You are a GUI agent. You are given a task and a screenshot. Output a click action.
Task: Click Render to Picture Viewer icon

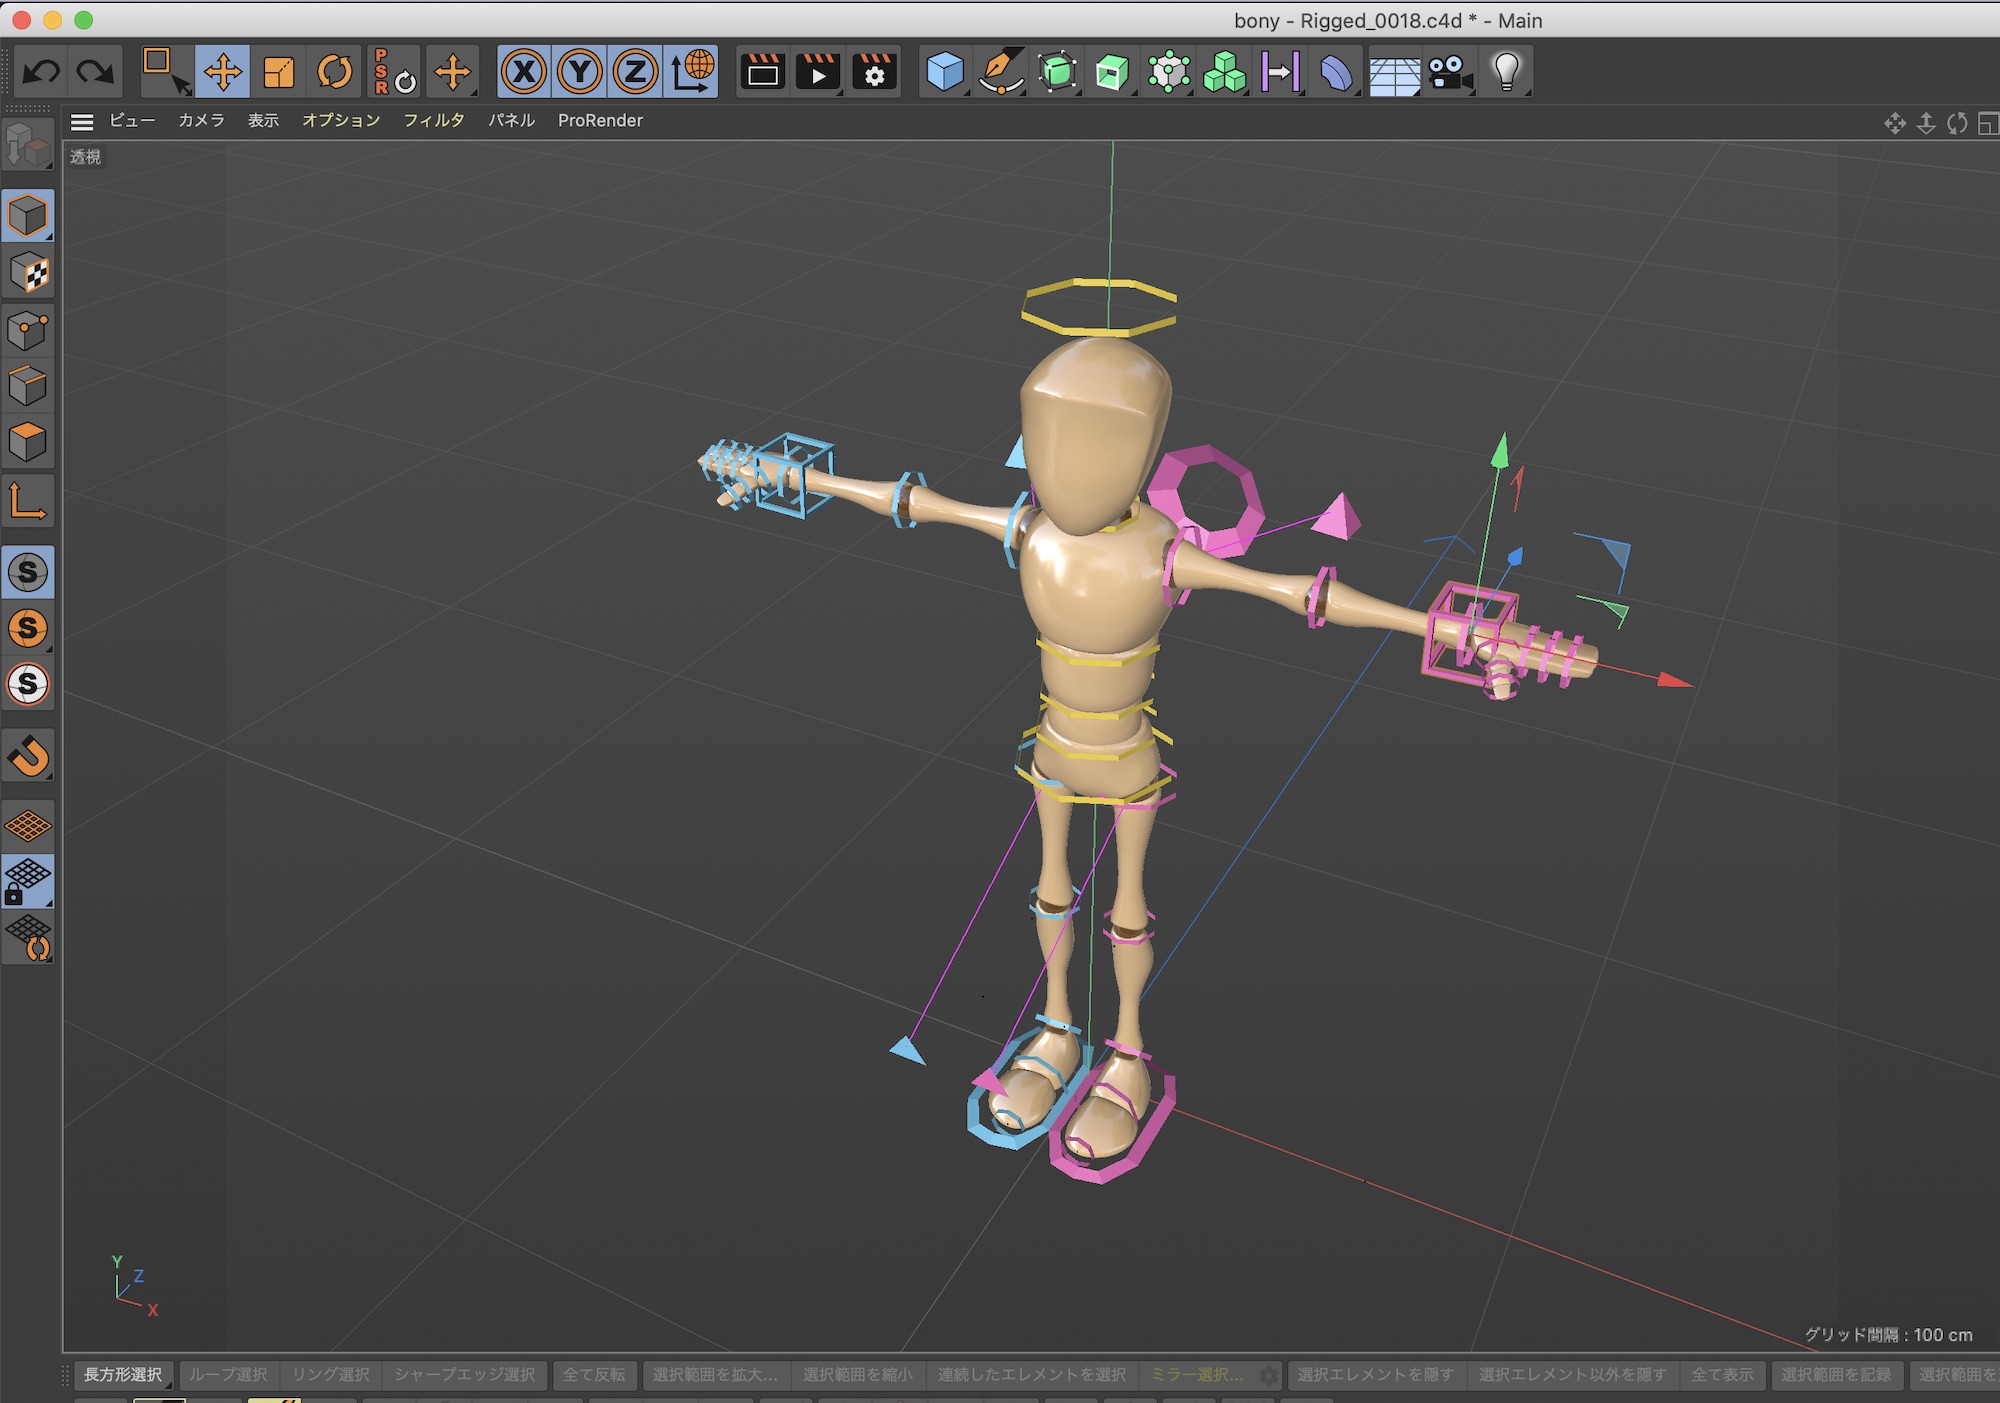tap(818, 72)
